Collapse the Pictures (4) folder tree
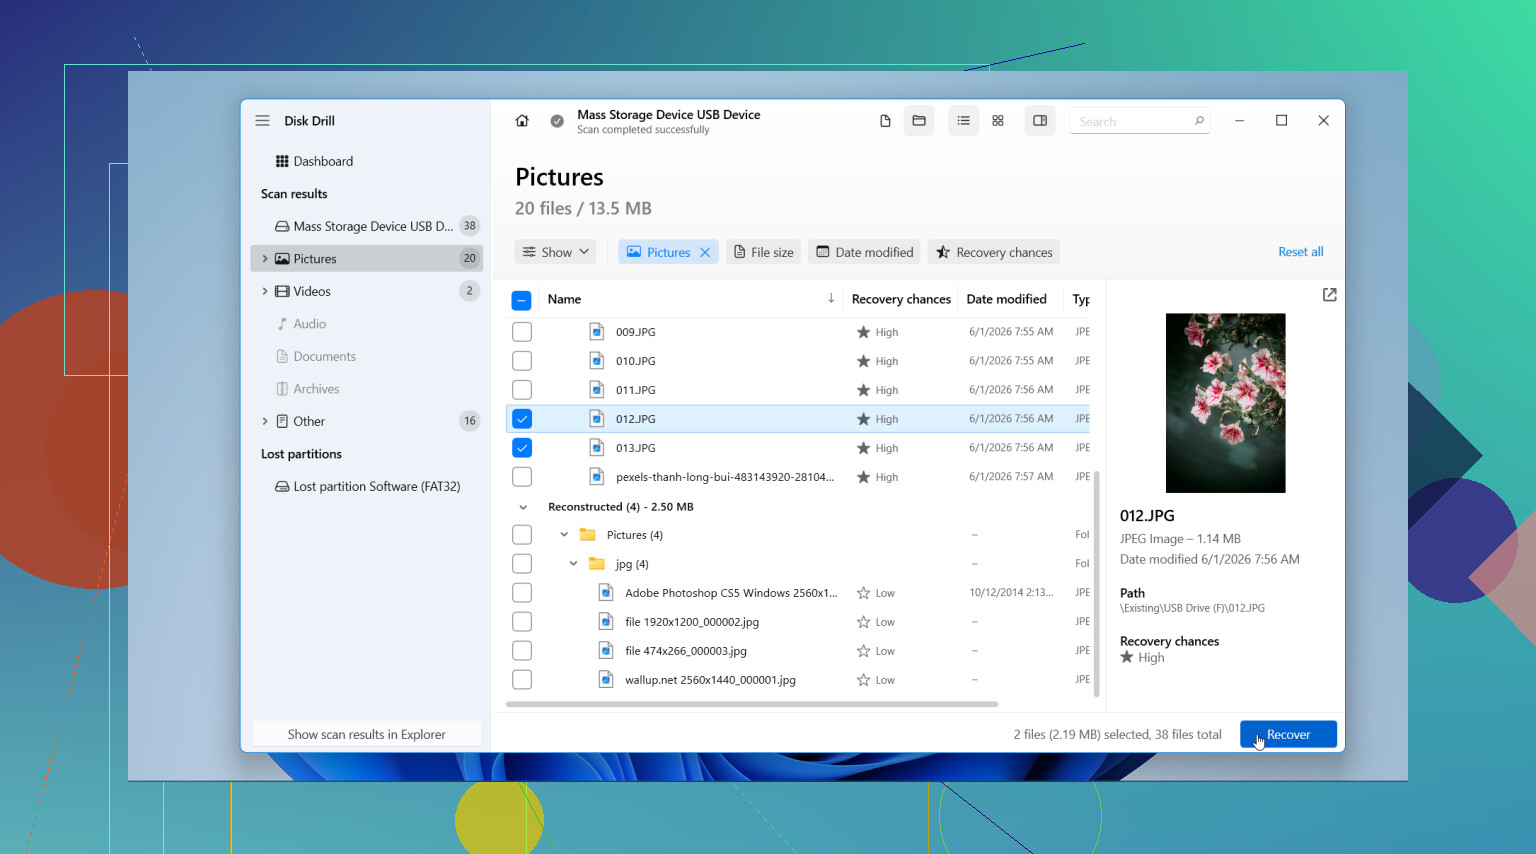The image size is (1536, 854). [x=564, y=535]
